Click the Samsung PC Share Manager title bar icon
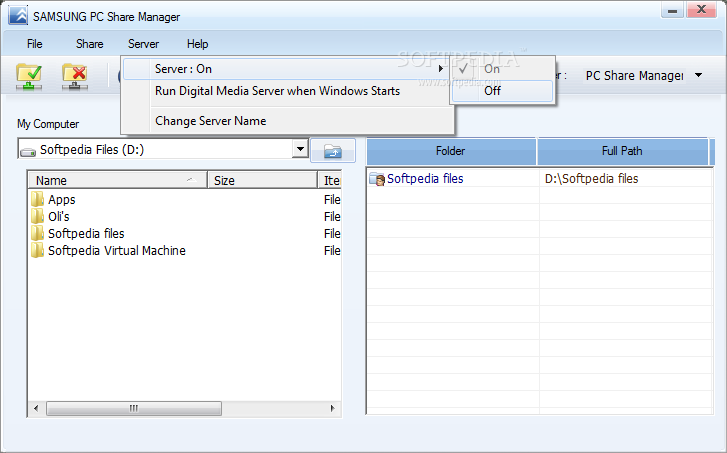Image resolution: width=727 pixels, height=453 pixels. [18, 15]
